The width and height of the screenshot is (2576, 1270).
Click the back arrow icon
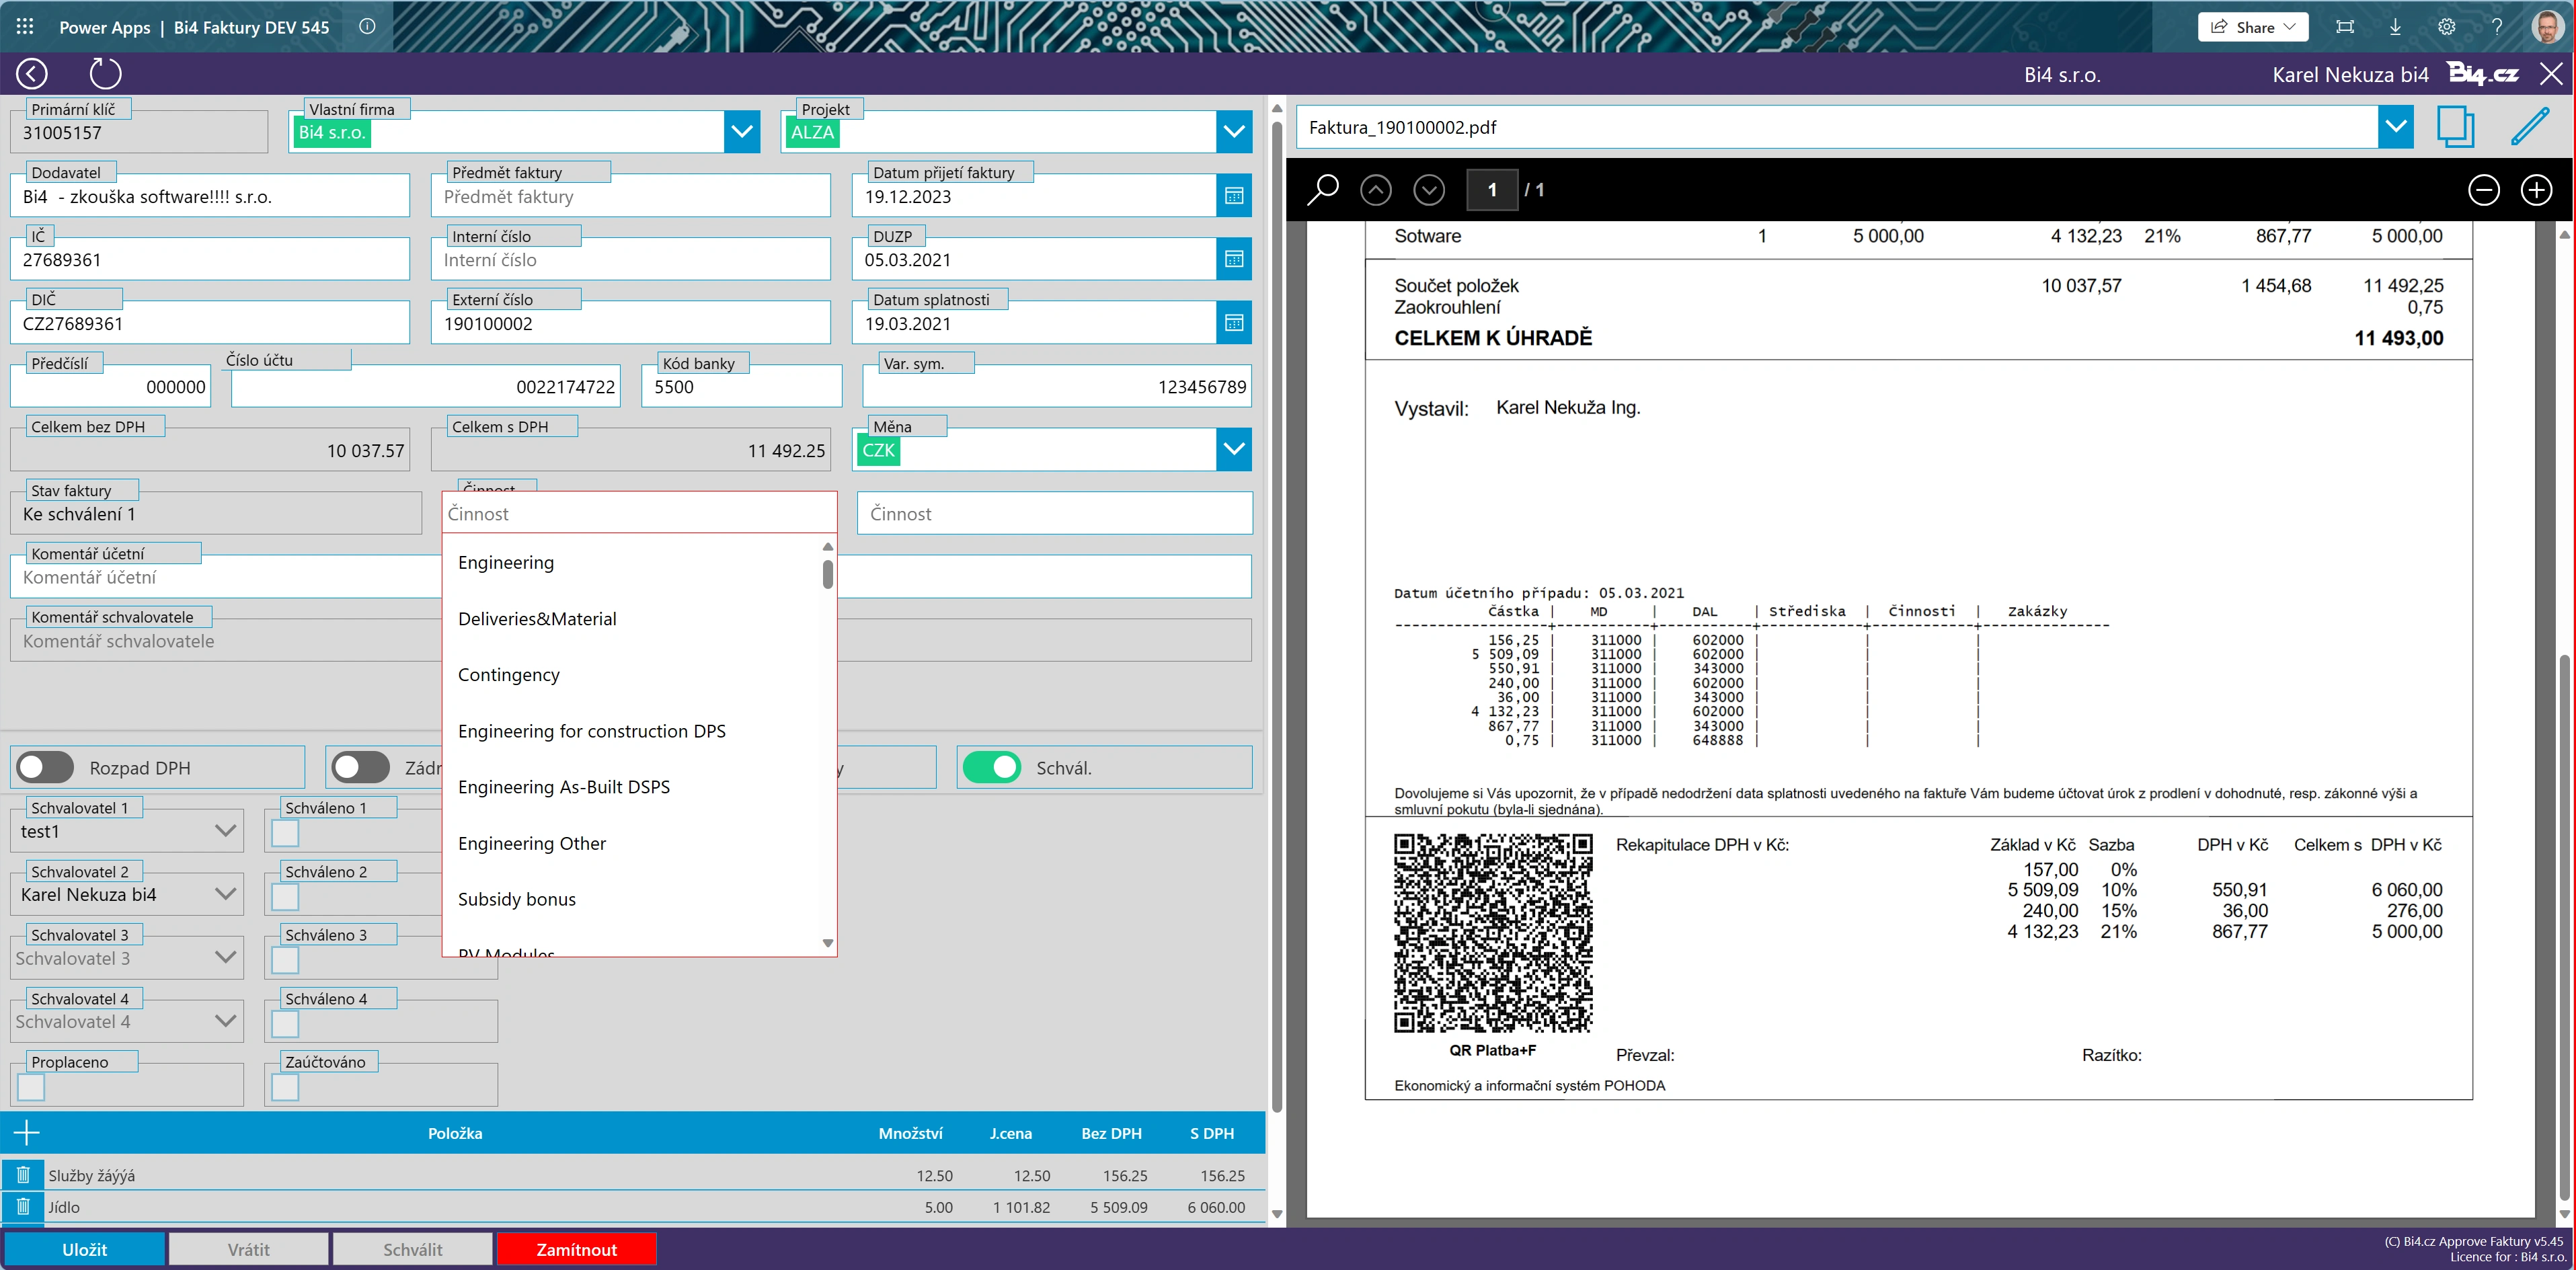coord(32,74)
